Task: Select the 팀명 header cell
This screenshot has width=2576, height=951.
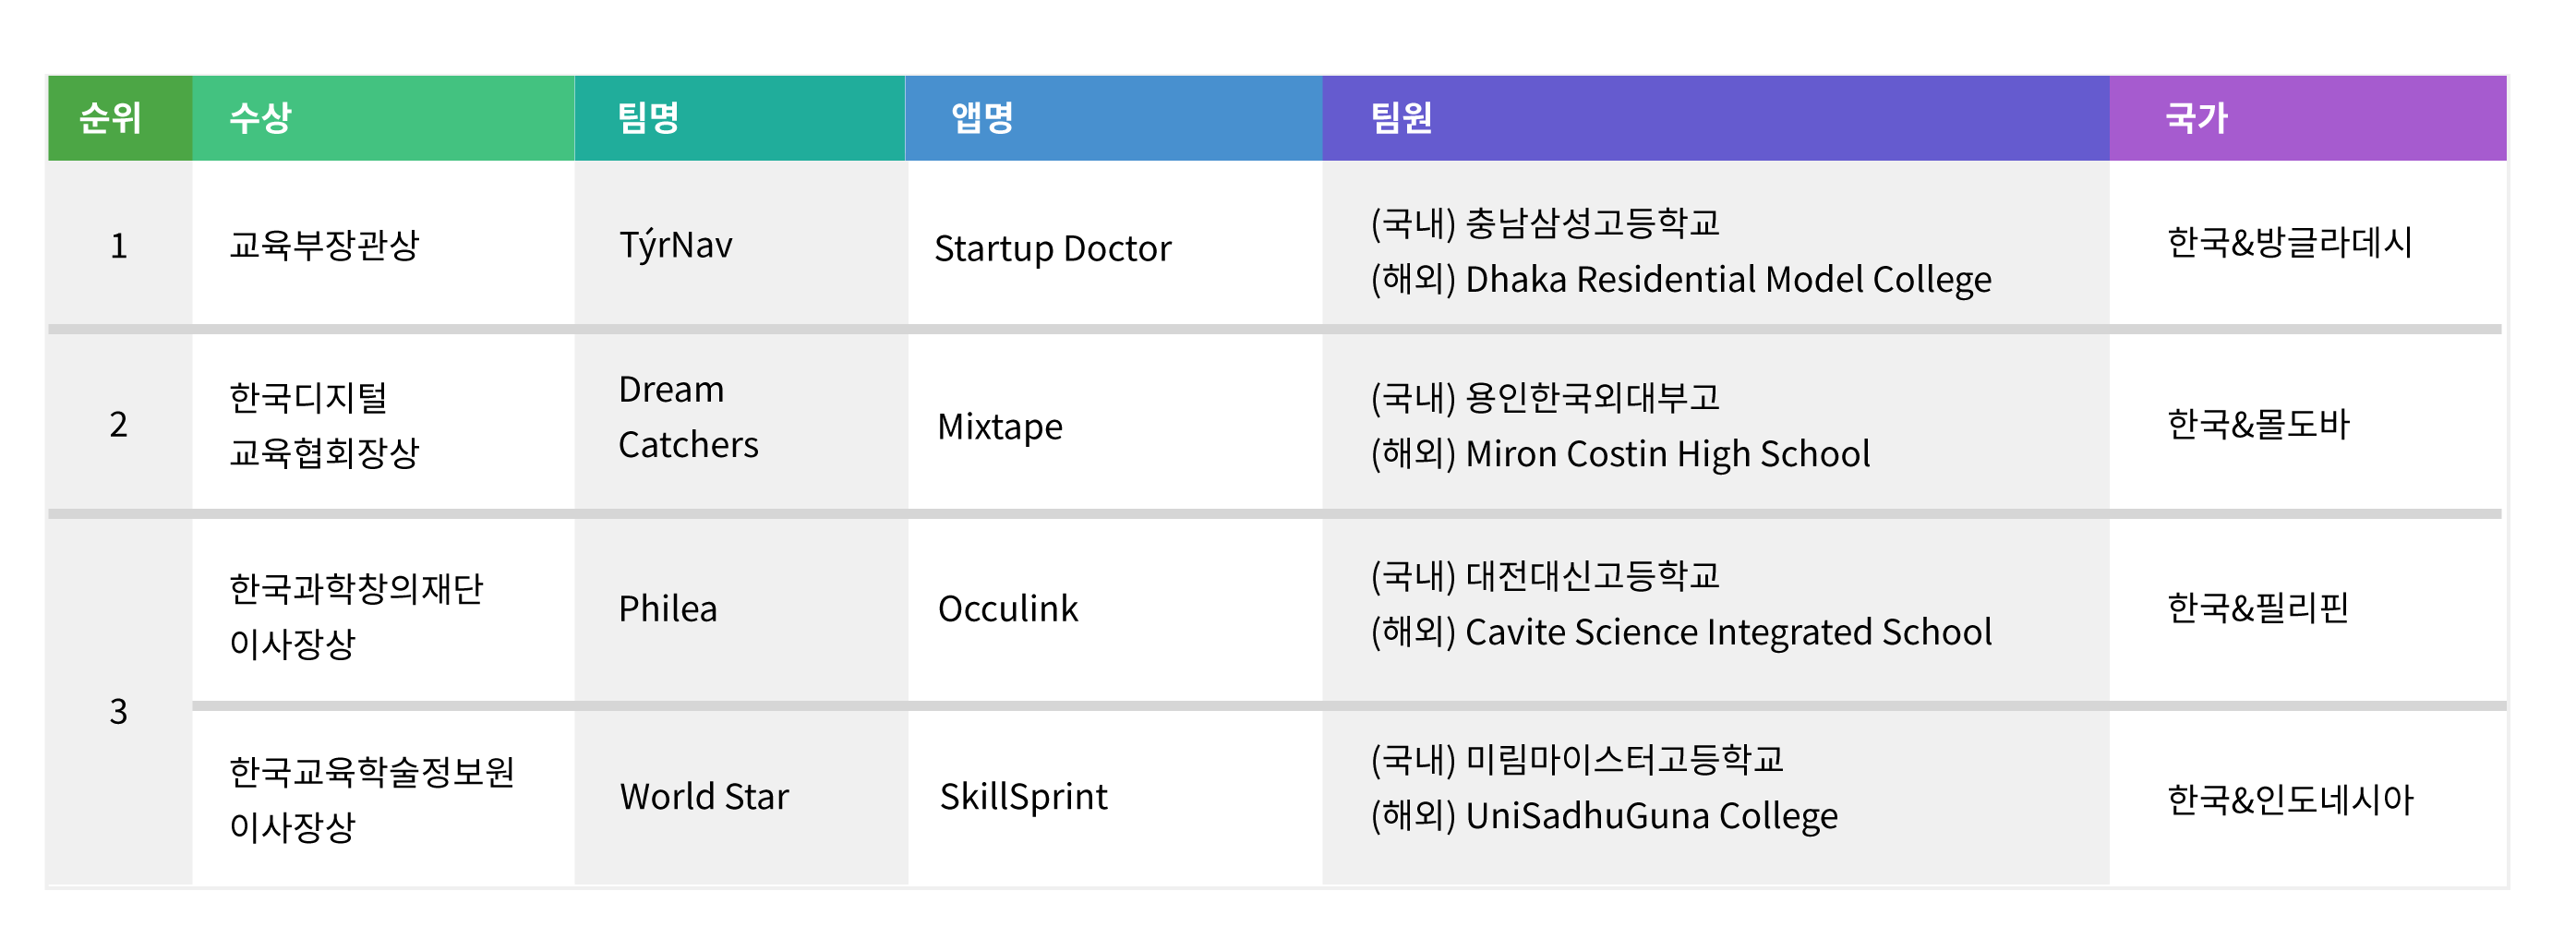Action: pos(740,118)
